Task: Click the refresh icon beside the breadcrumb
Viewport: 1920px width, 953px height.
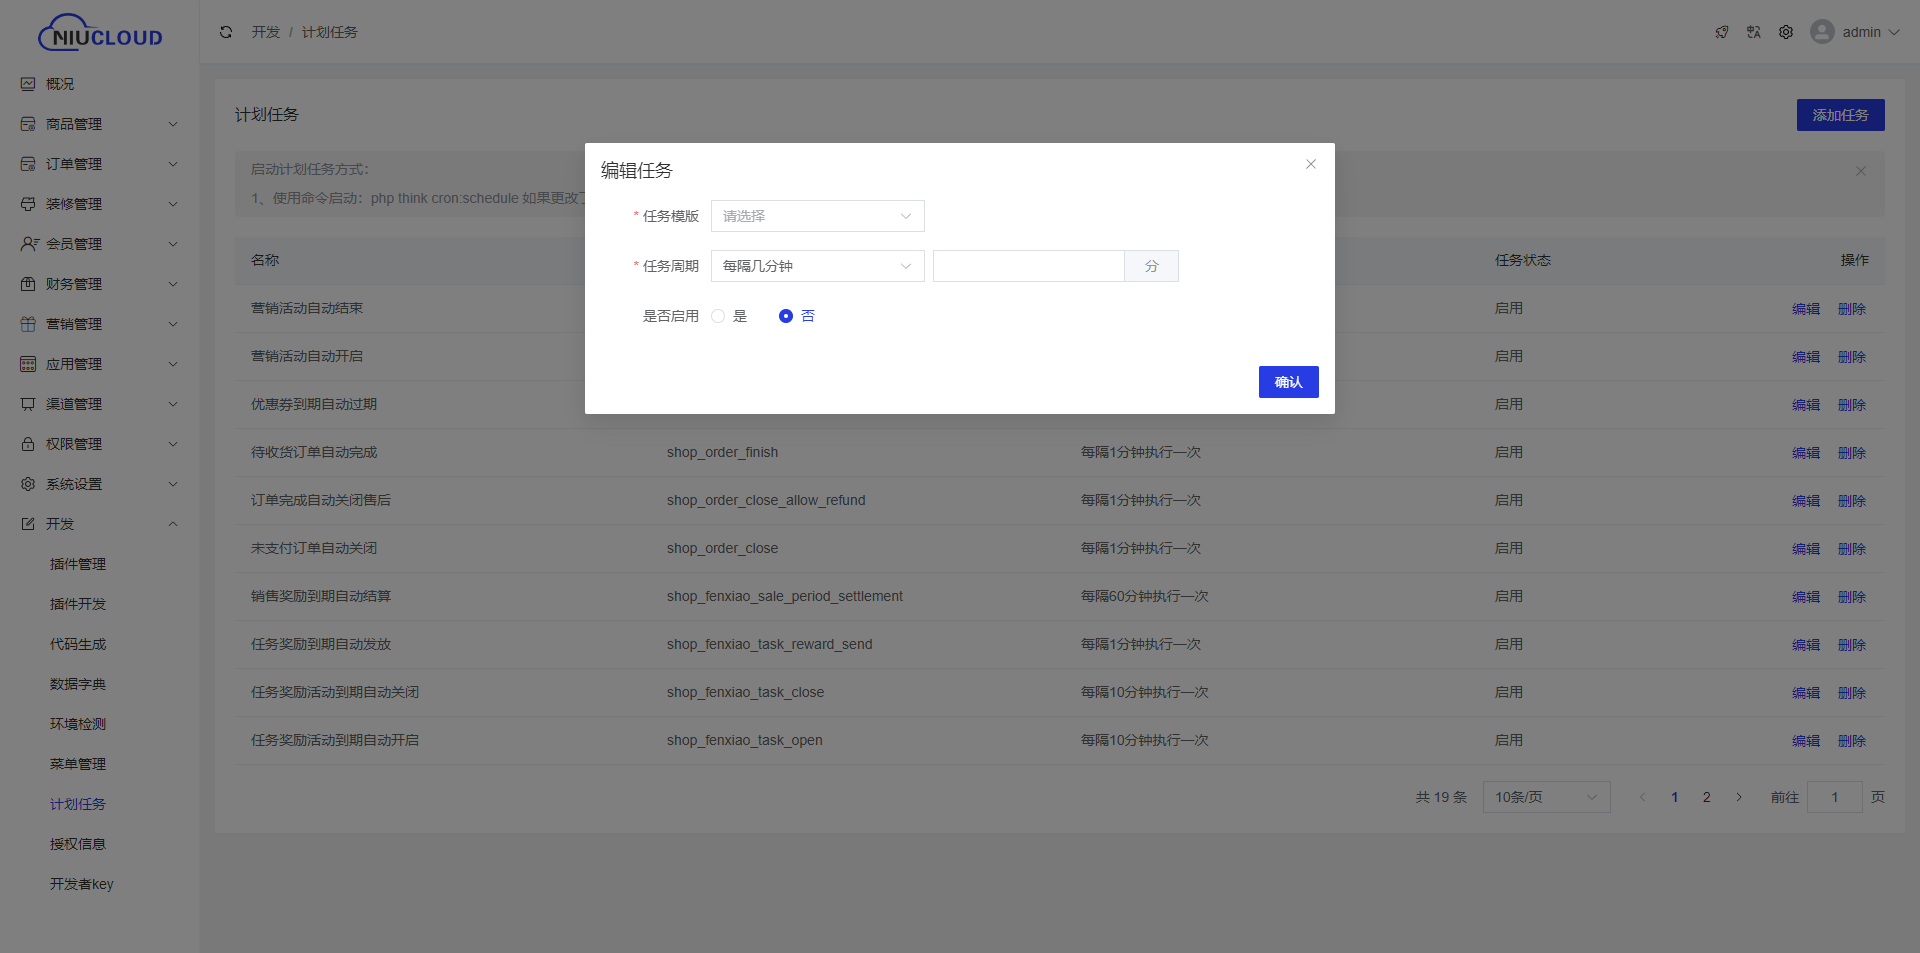Action: 226,32
